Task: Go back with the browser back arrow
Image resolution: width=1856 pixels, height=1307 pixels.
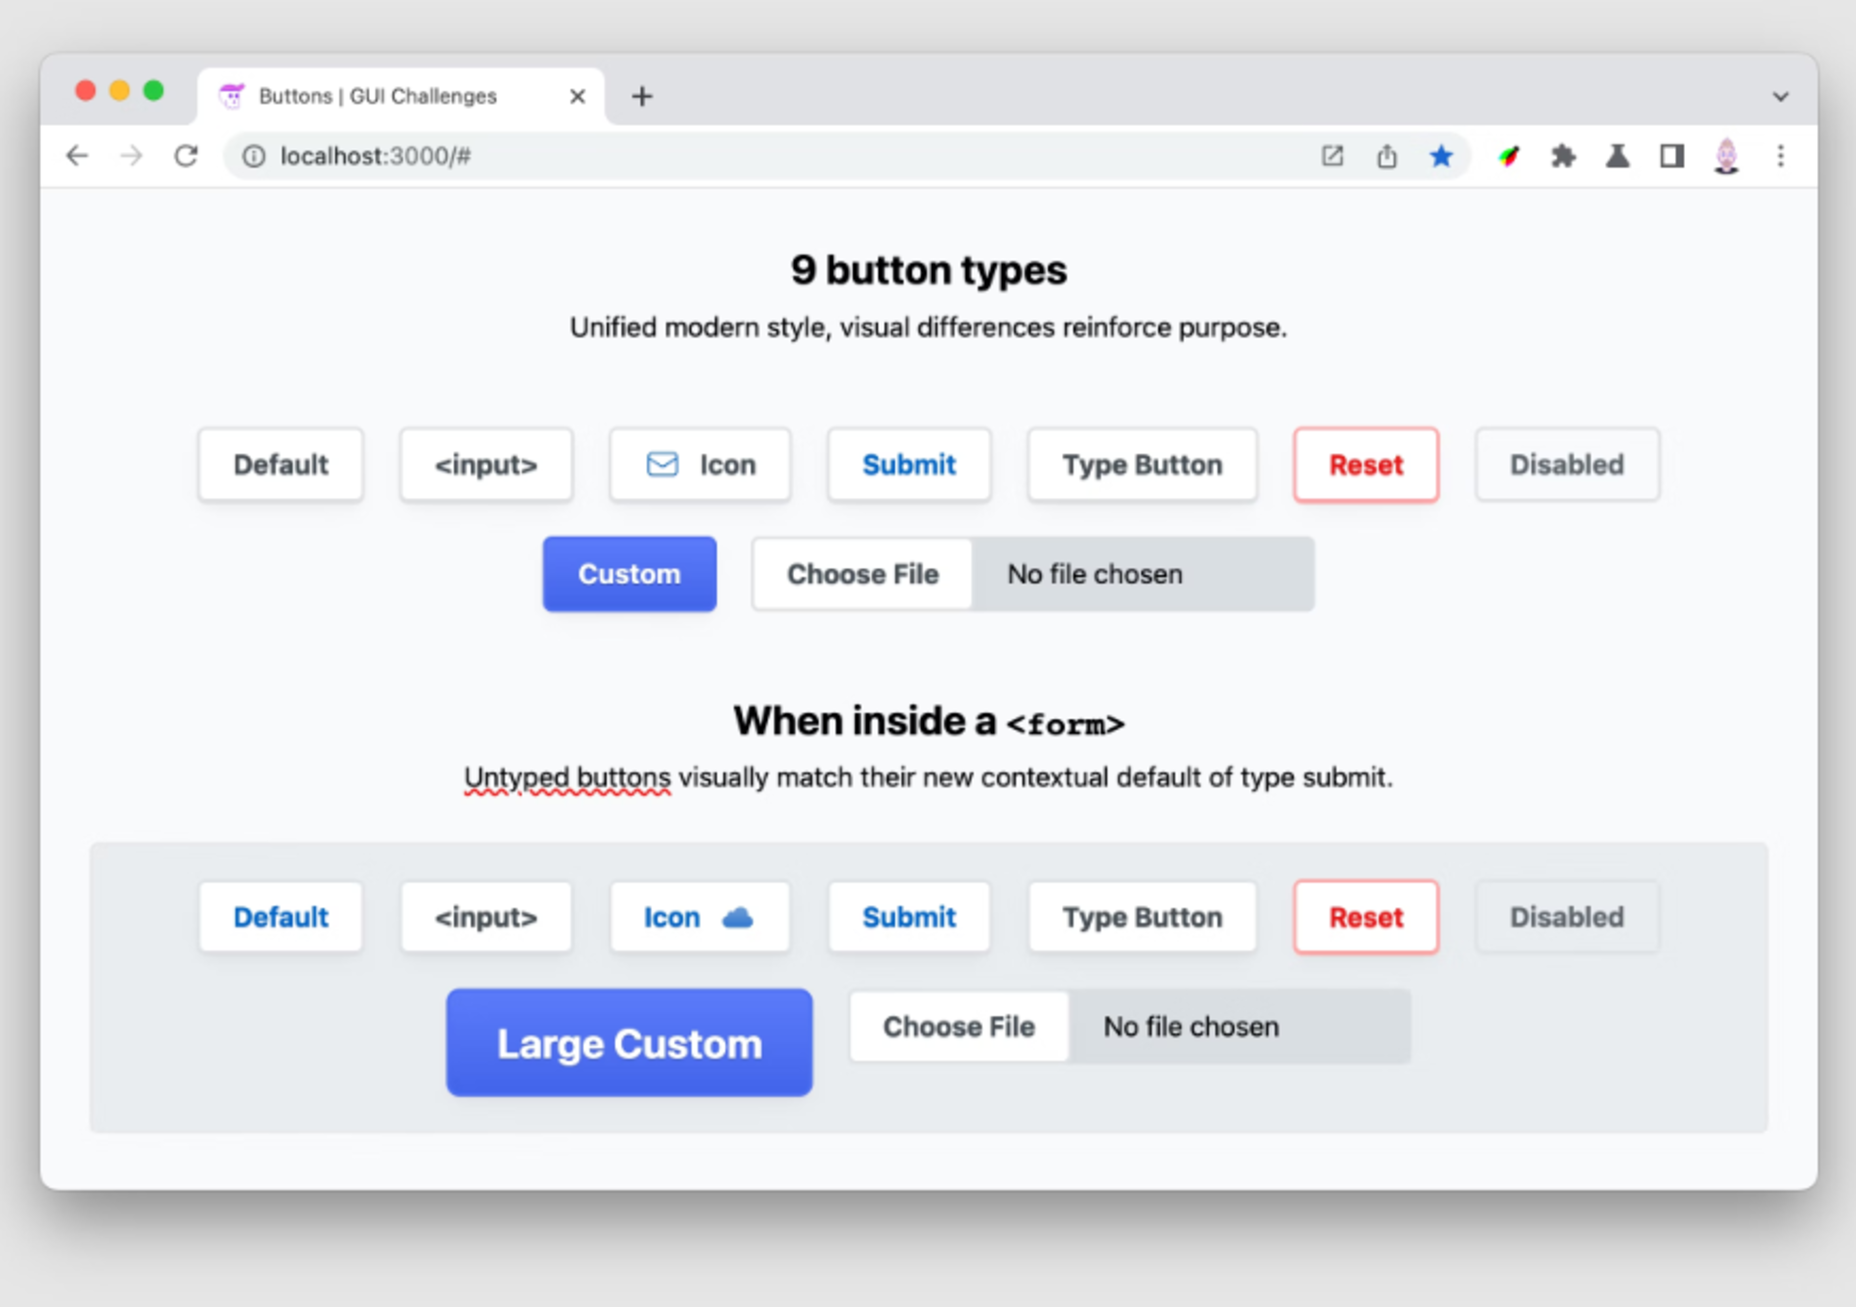Action: [77, 156]
